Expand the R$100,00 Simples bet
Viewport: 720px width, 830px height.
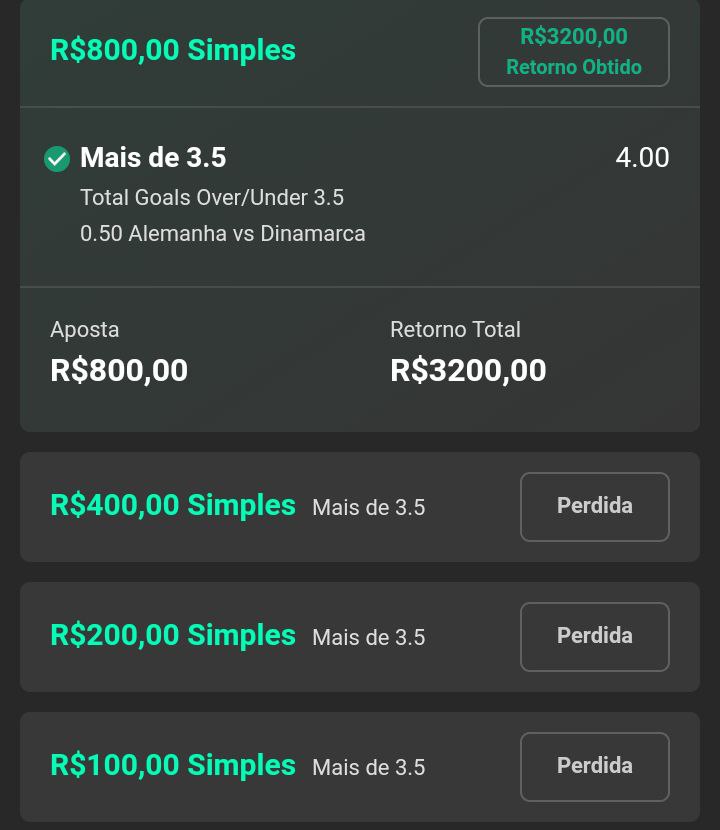173,766
